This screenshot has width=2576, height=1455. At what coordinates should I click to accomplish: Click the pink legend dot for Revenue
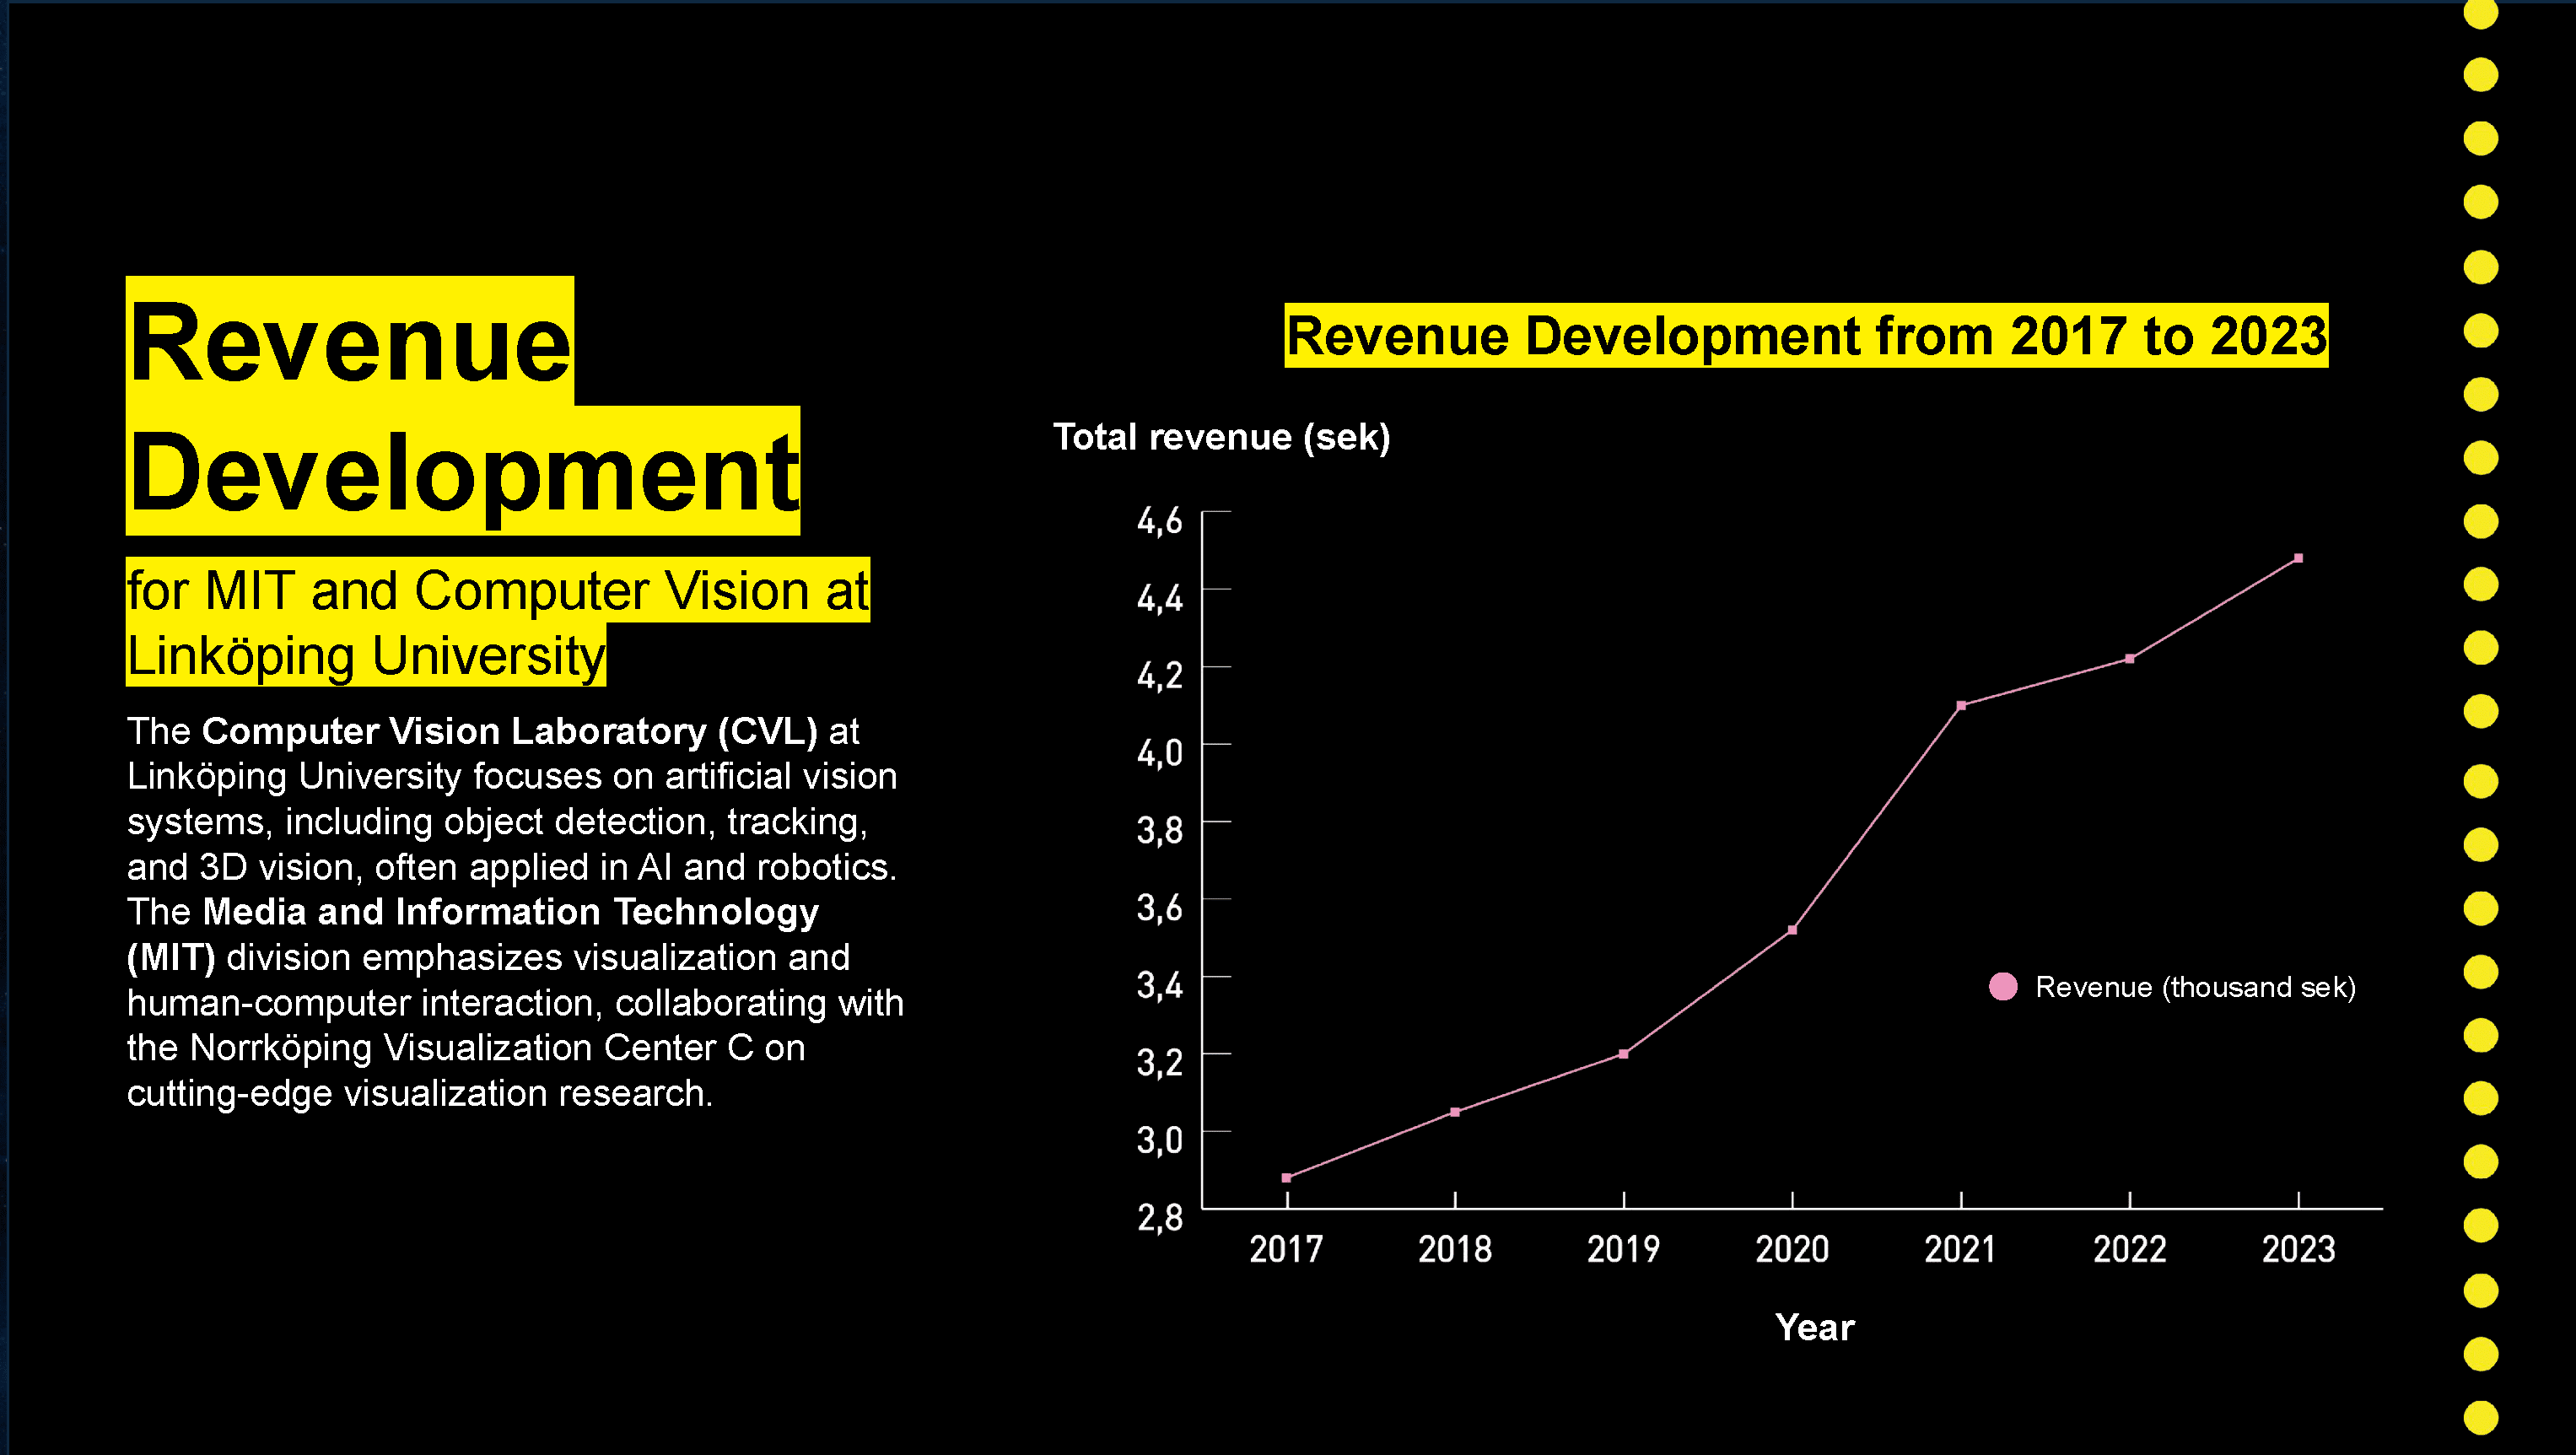click(x=2003, y=987)
